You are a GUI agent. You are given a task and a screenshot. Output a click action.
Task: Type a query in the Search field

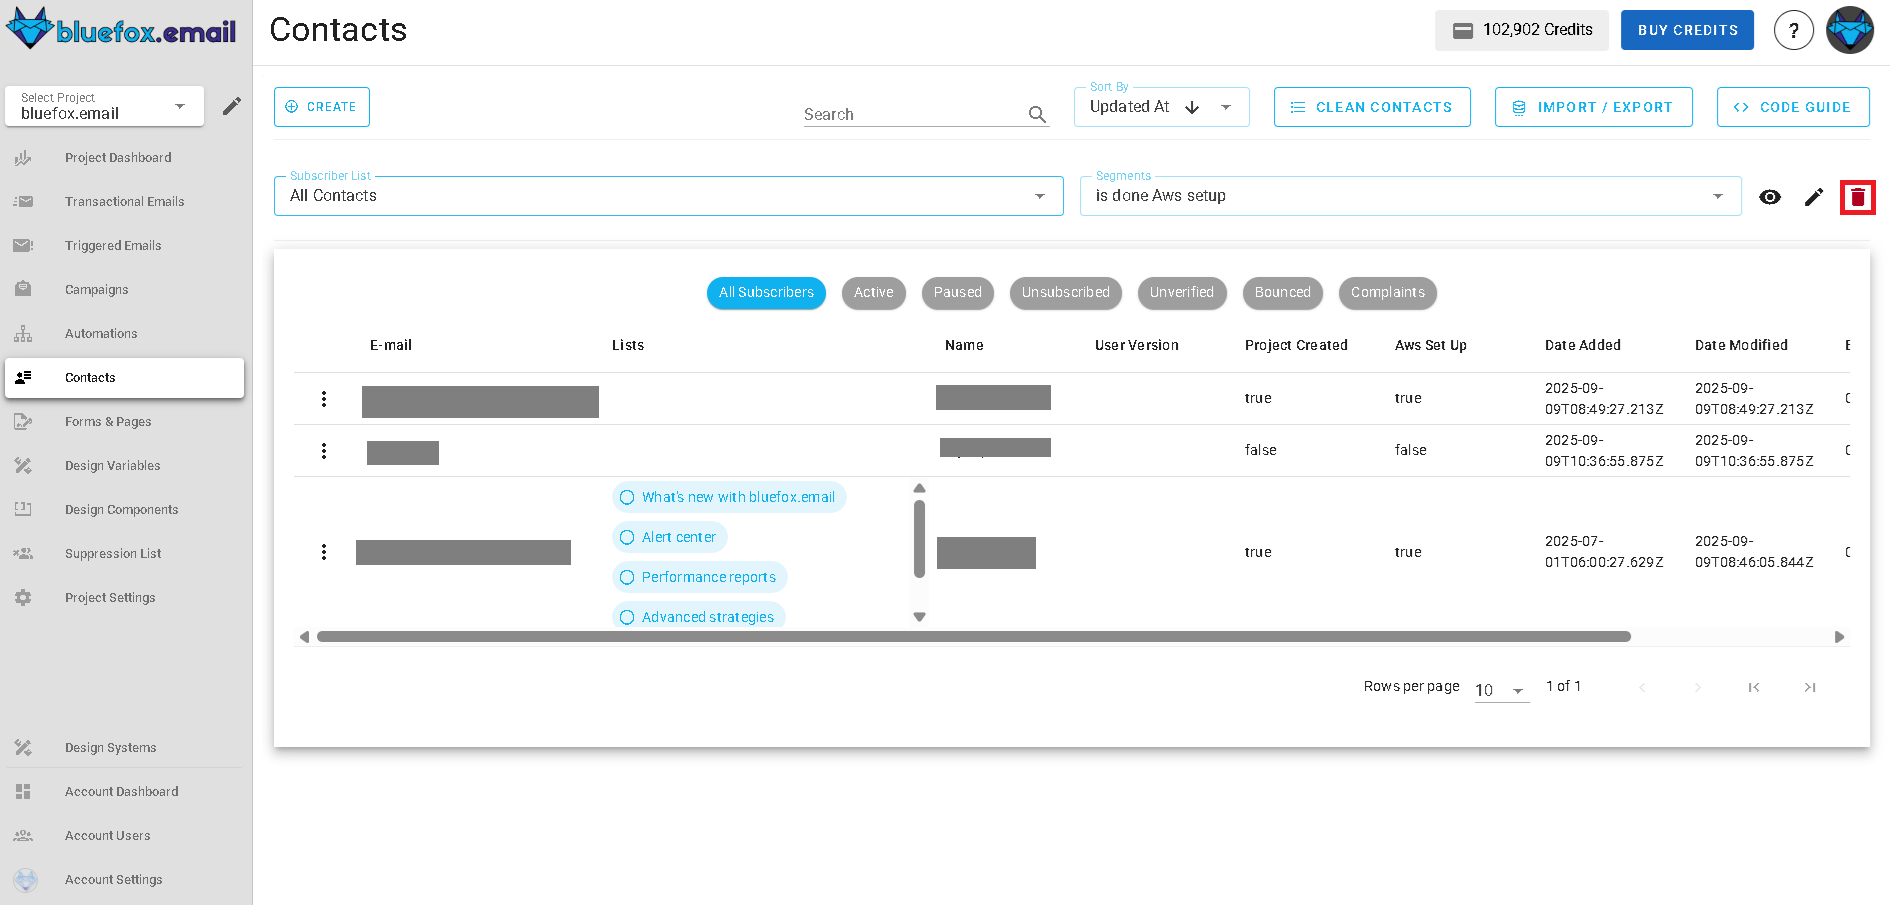click(910, 112)
